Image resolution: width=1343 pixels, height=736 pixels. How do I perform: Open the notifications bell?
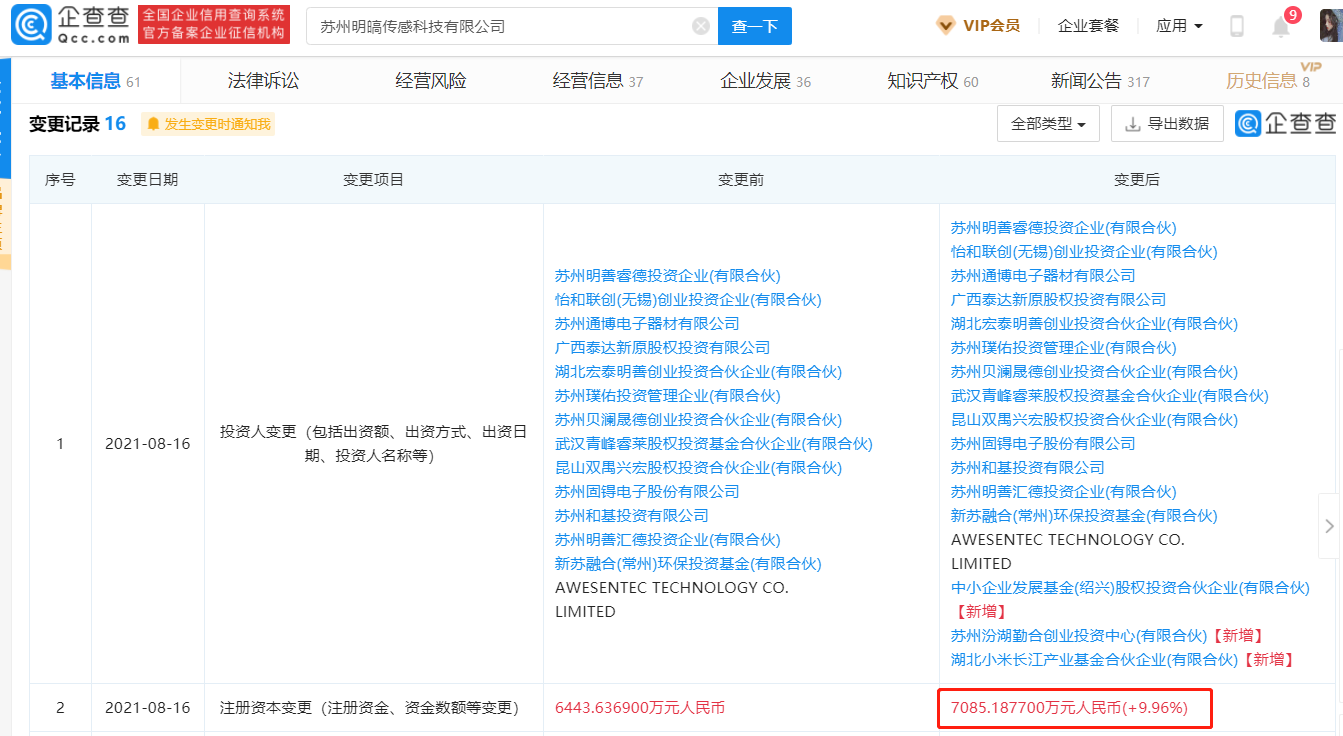coord(1281,27)
